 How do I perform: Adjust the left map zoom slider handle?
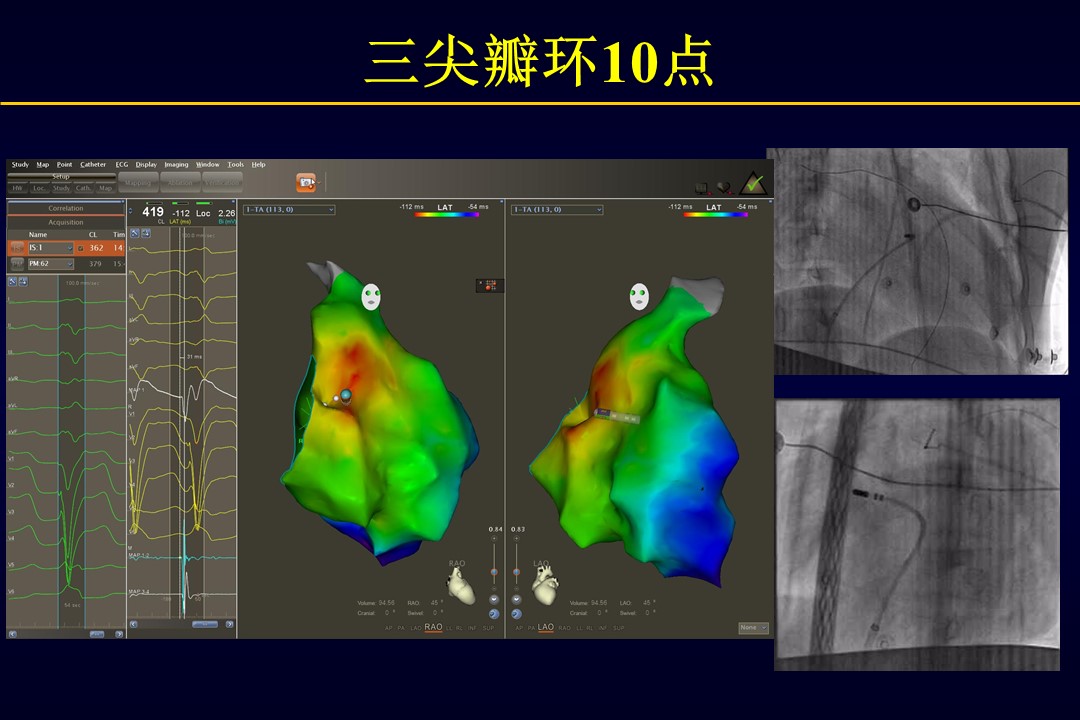tap(494, 573)
